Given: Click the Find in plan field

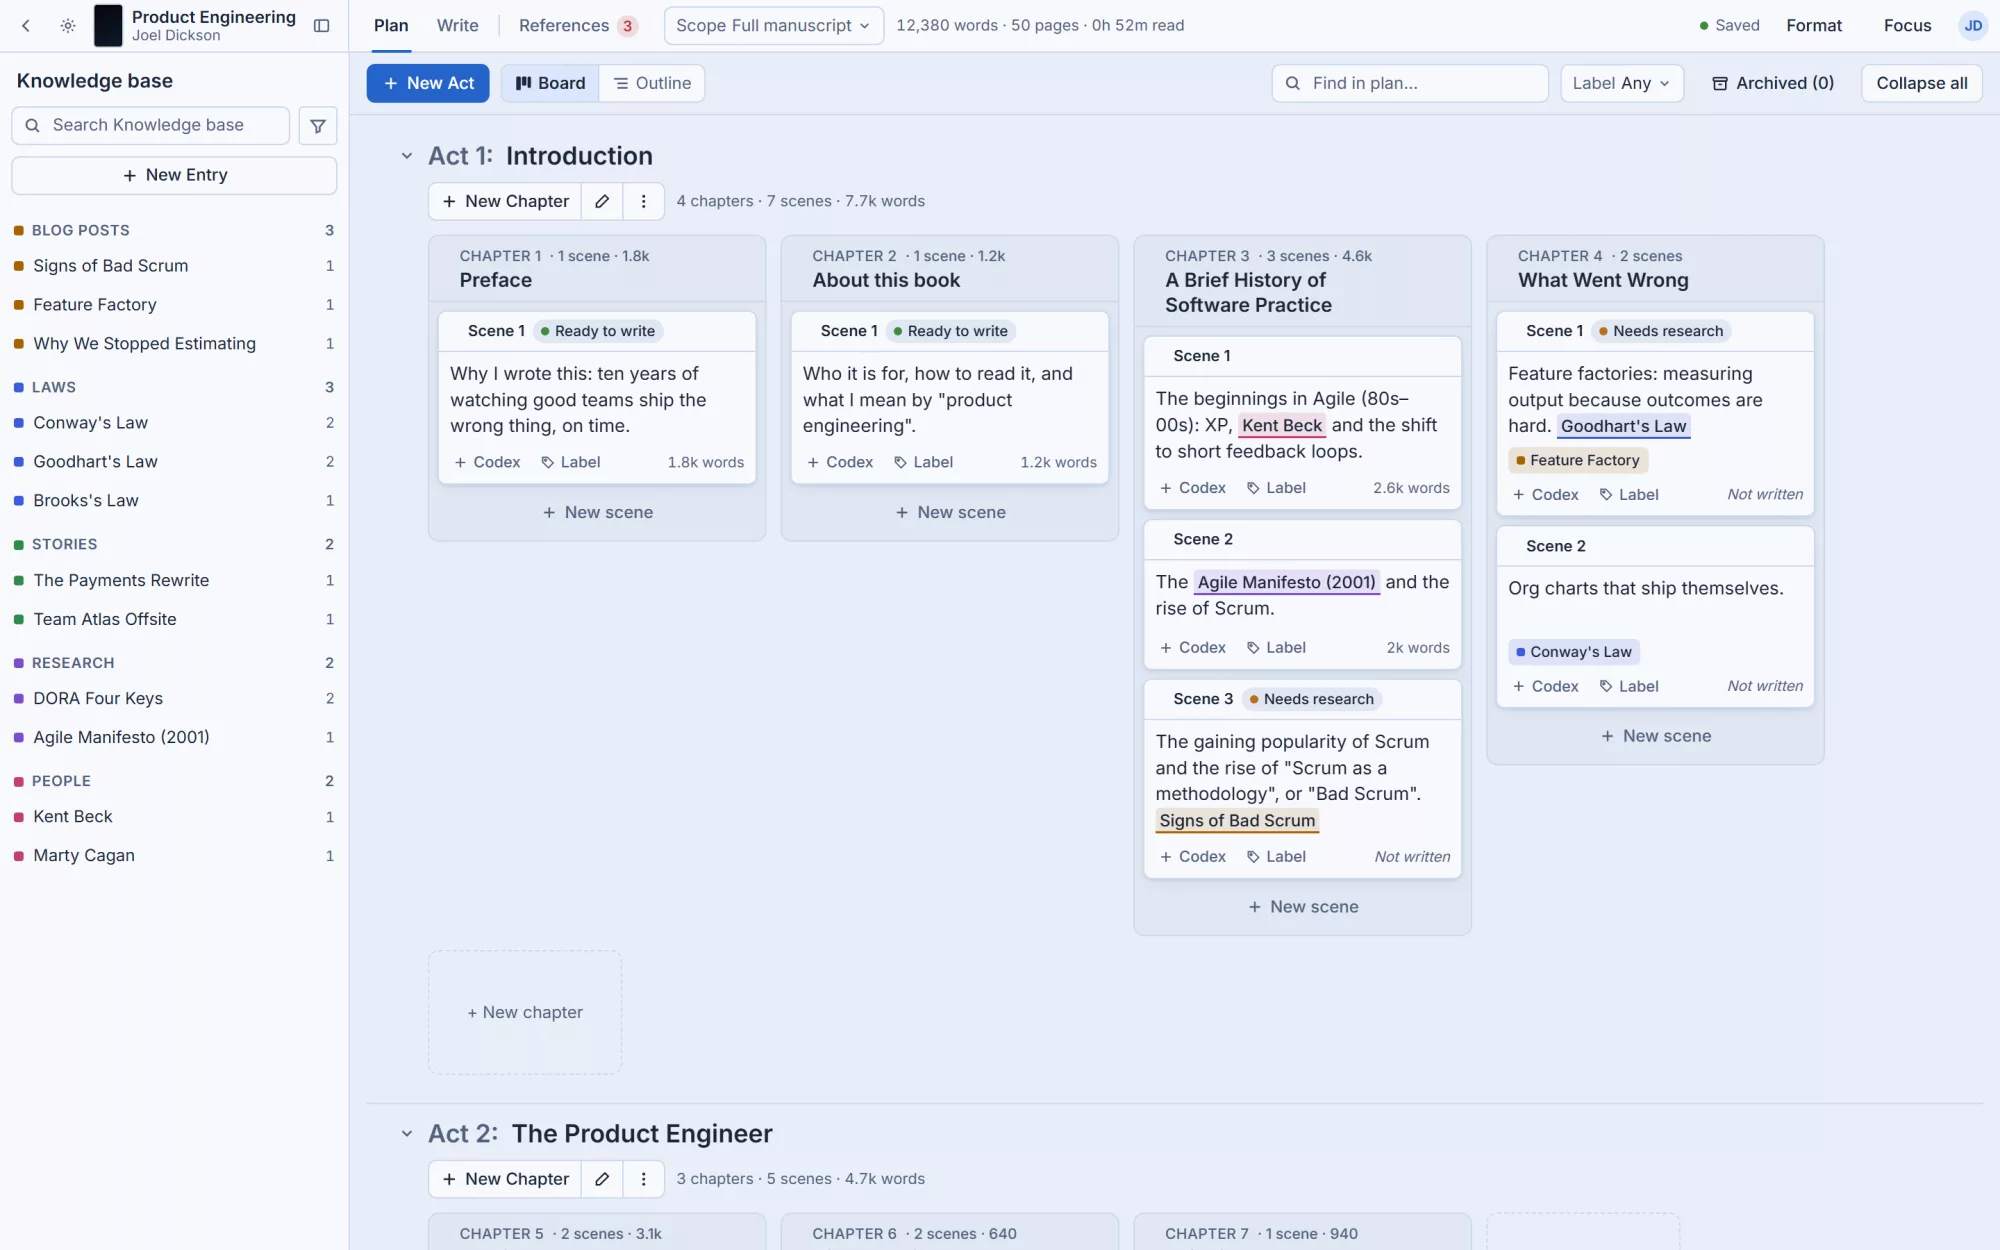Looking at the screenshot, I should [x=1409, y=83].
